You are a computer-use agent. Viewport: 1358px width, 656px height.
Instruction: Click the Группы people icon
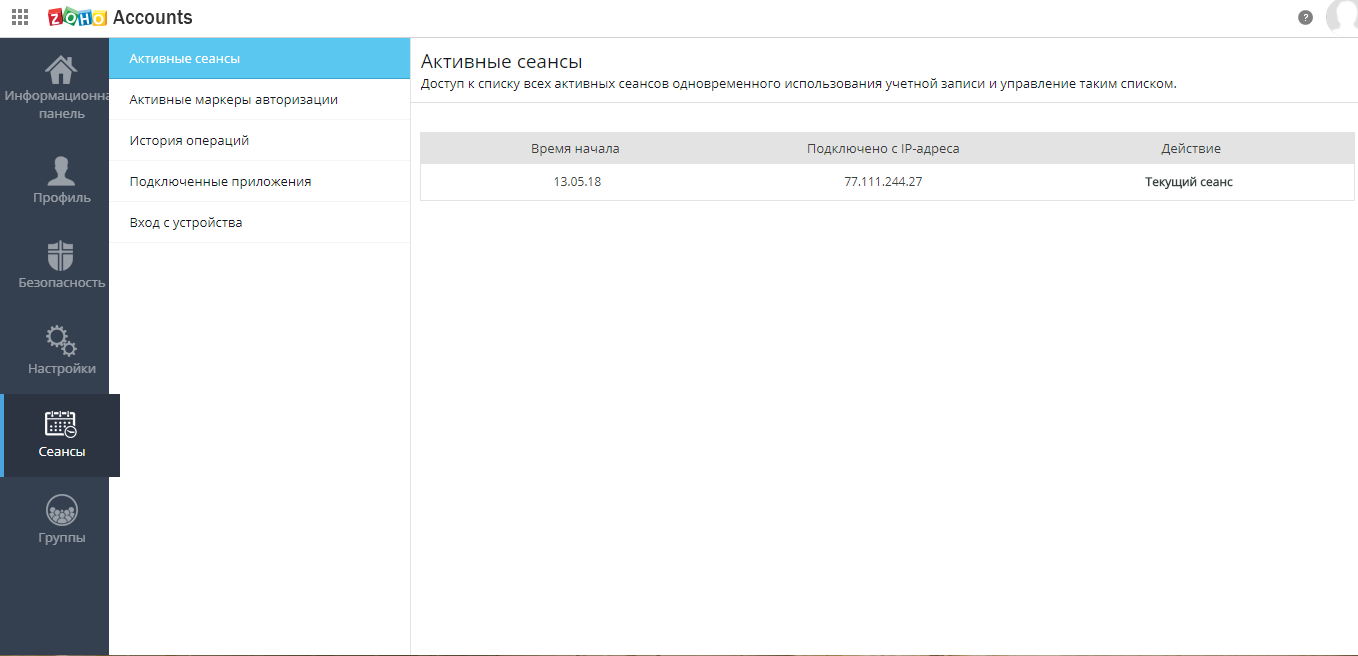click(61, 510)
